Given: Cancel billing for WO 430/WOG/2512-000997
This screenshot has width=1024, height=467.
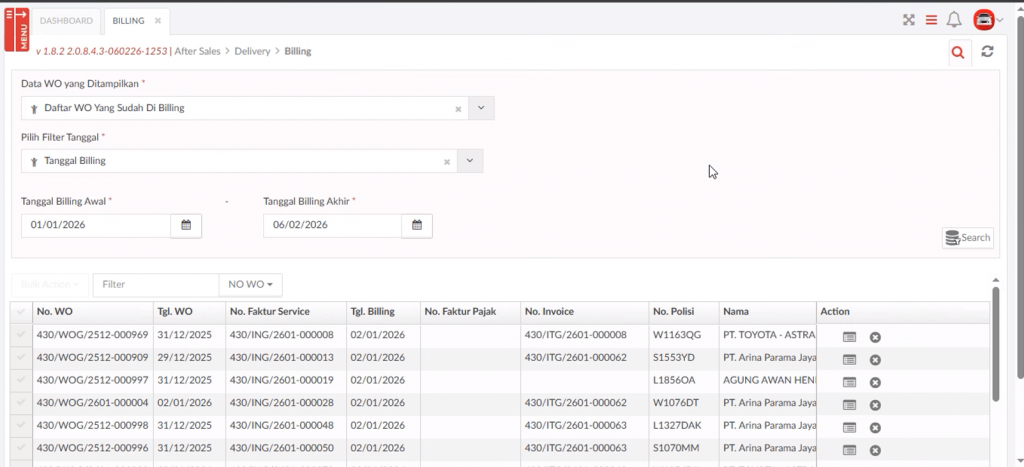Looking at the screenshot, I should pos(875,382).
